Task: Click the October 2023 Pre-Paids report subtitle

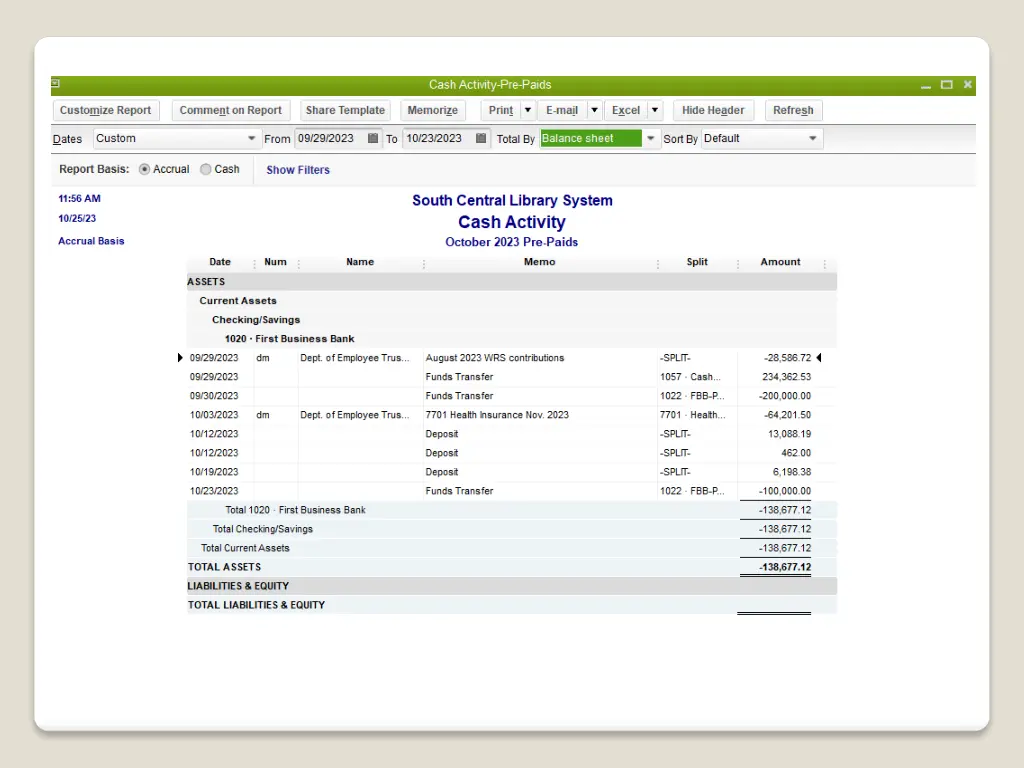Action: click(511, 242)
